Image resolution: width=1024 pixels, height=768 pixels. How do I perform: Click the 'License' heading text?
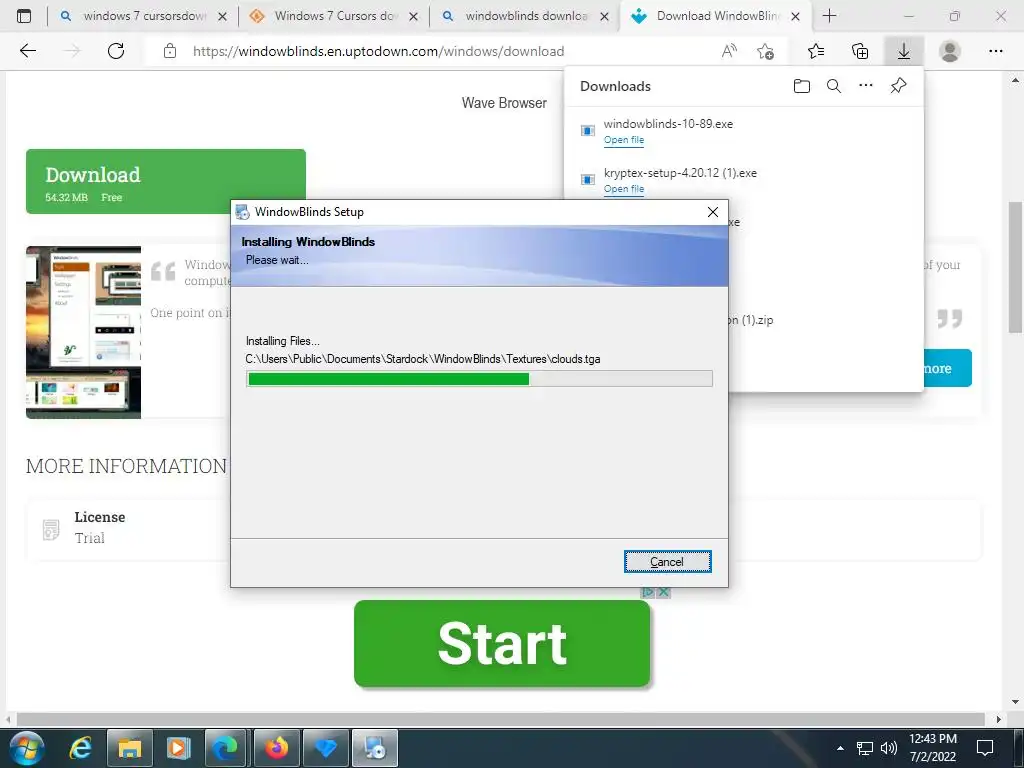point(99,517)
